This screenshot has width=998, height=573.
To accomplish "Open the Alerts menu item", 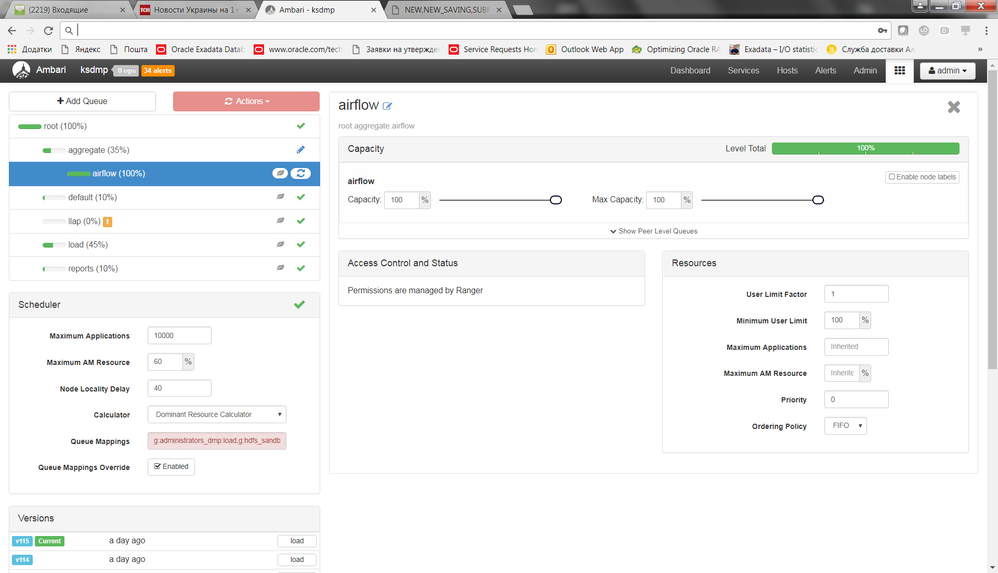I will [x=826, y=71].
